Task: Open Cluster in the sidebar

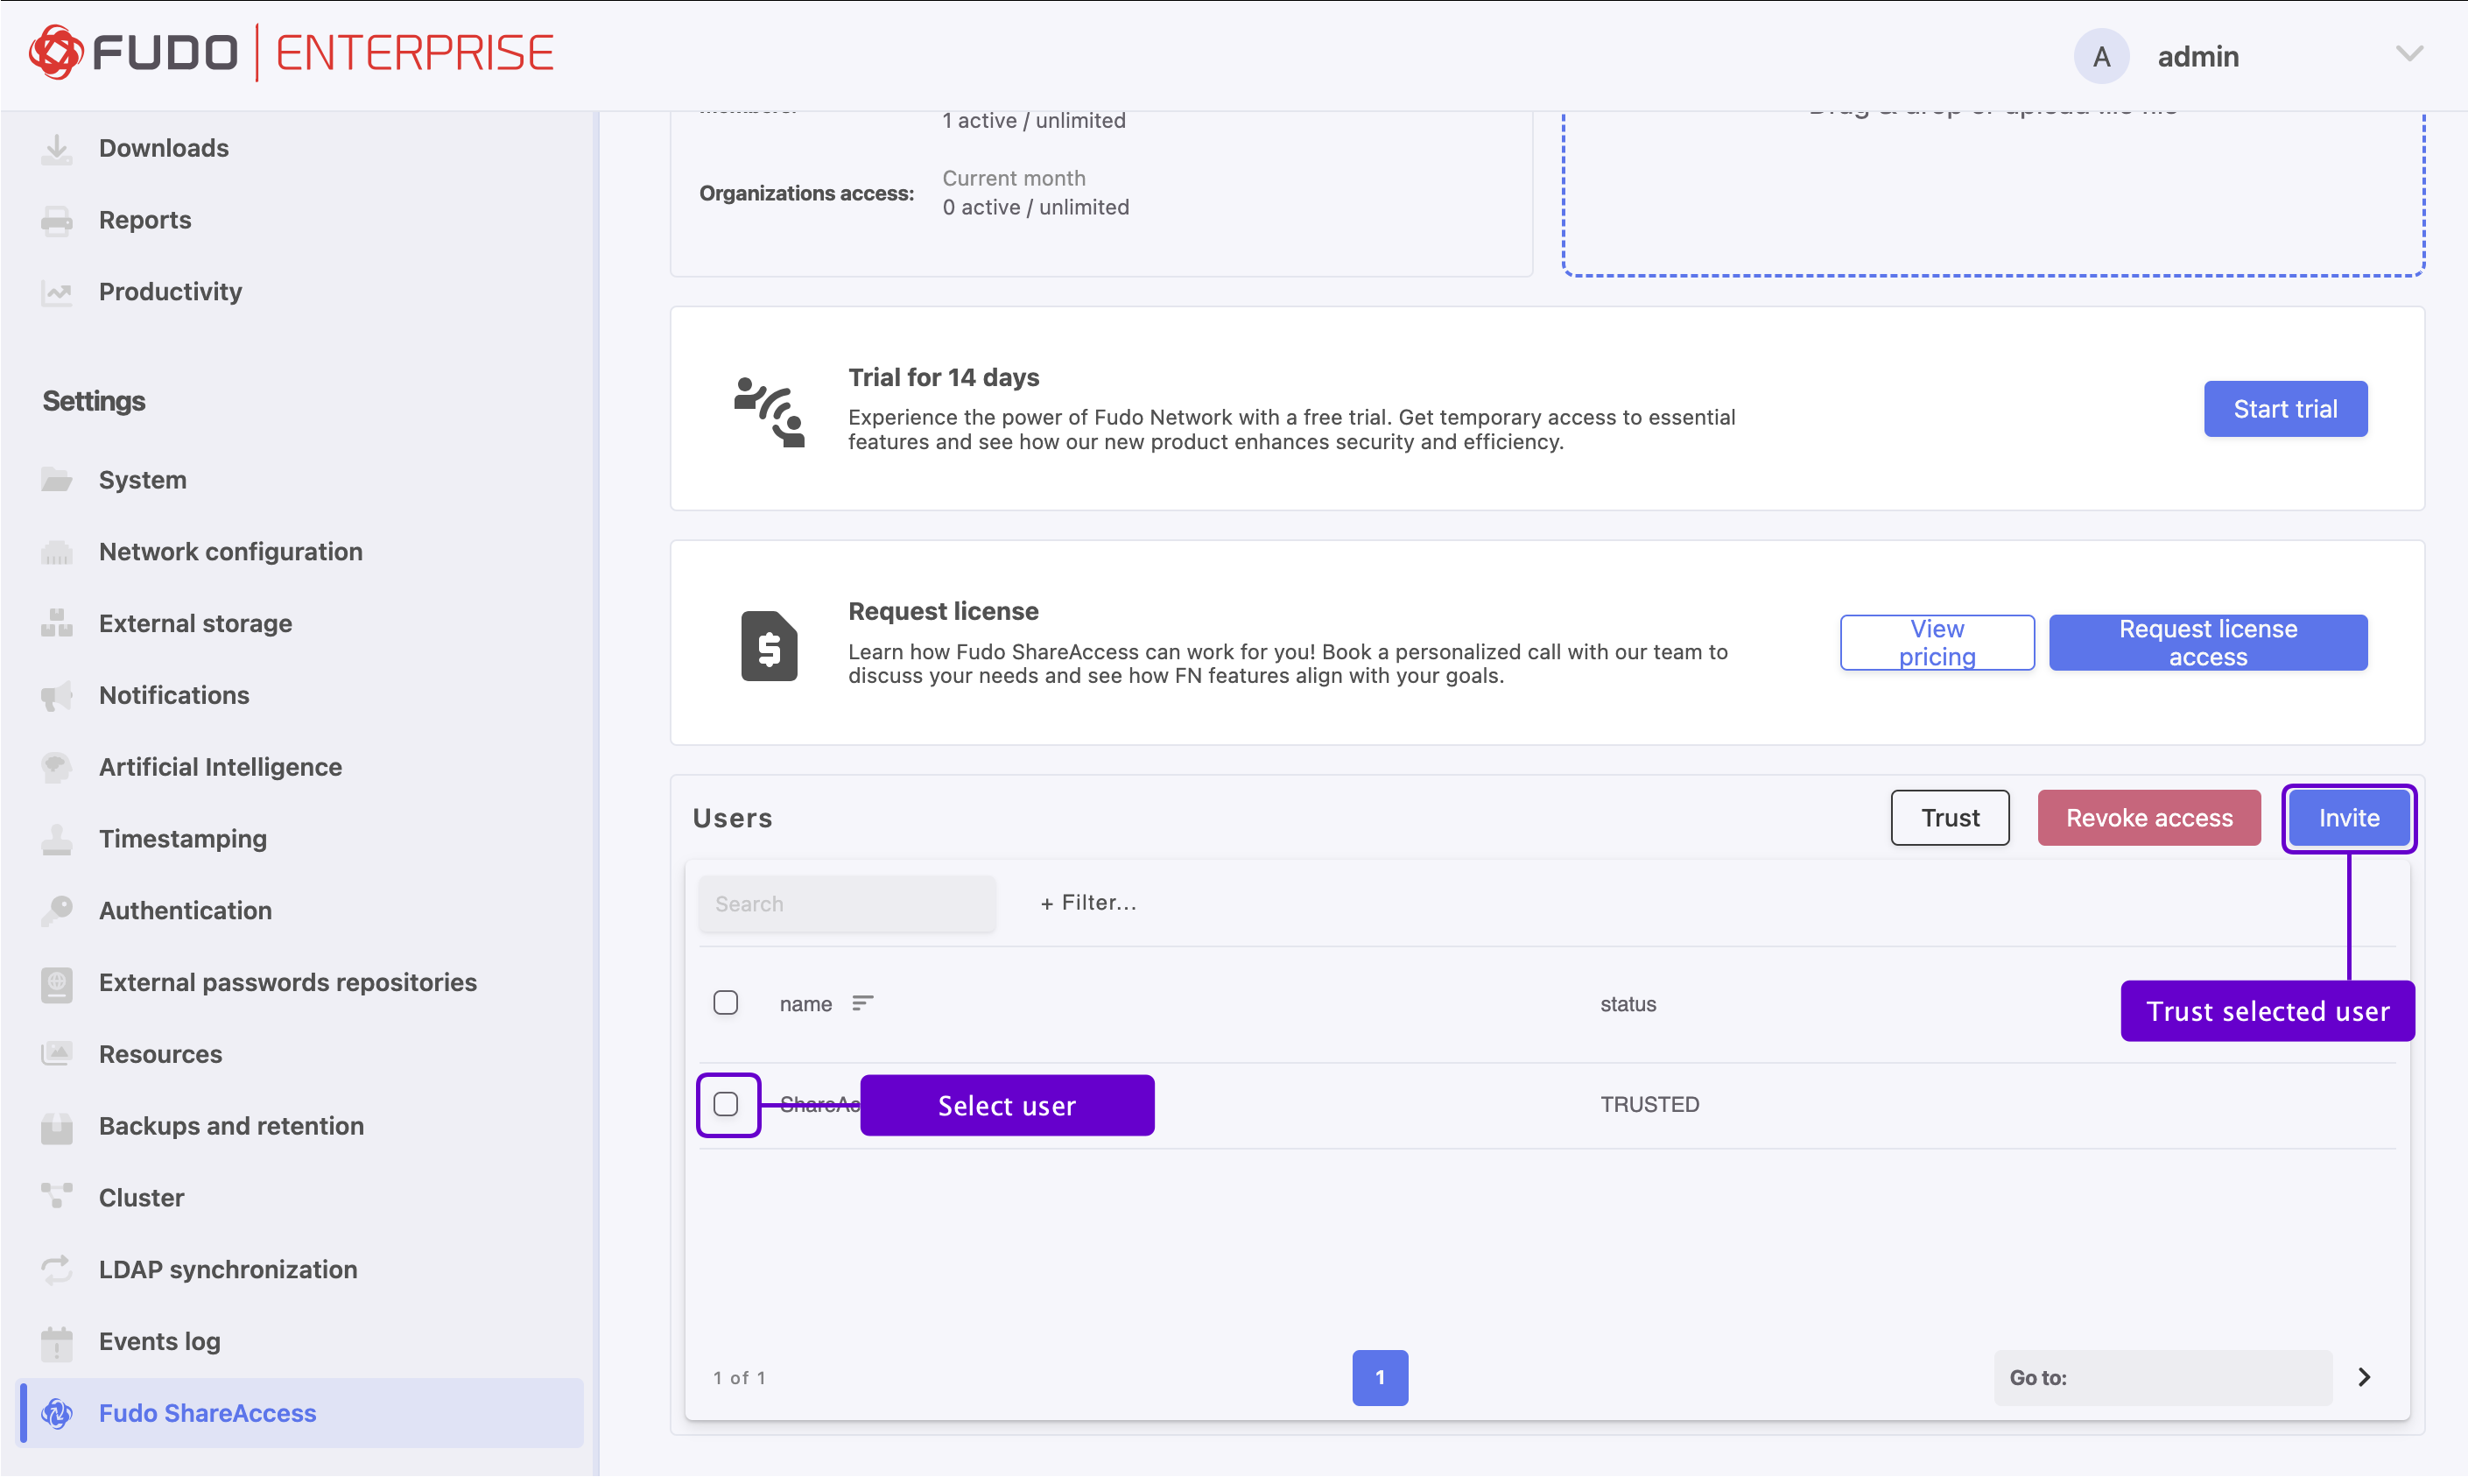Action: [141, 1198]
